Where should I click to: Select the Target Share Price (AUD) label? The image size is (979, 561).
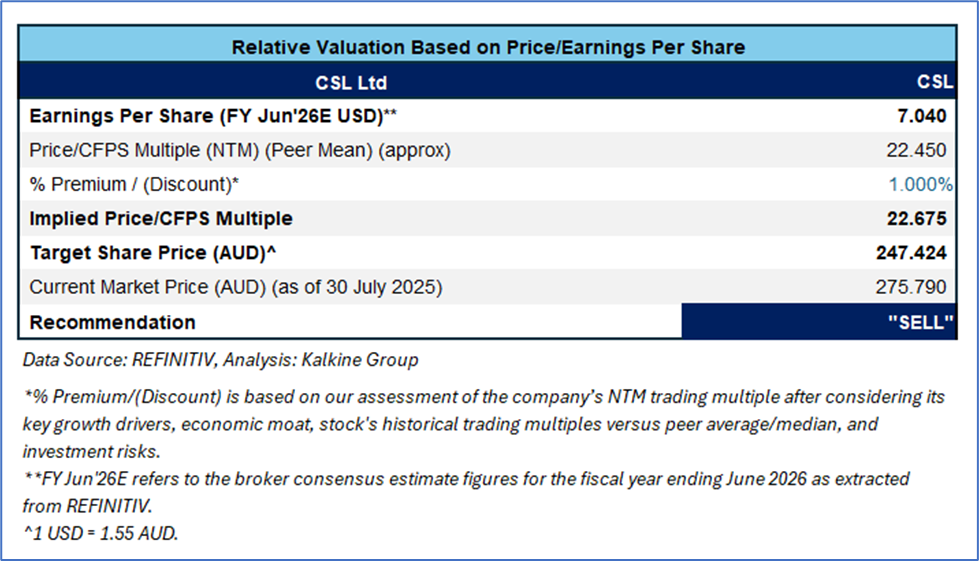(150, 254)
